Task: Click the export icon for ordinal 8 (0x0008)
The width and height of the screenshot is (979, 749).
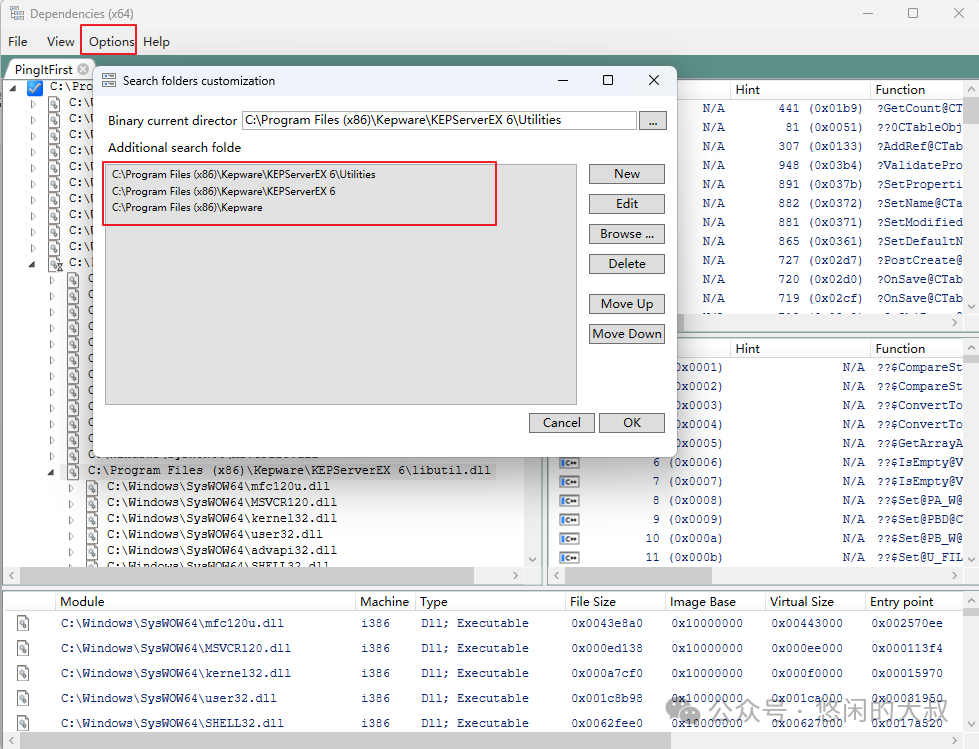Action: click(x=570, y=500)
